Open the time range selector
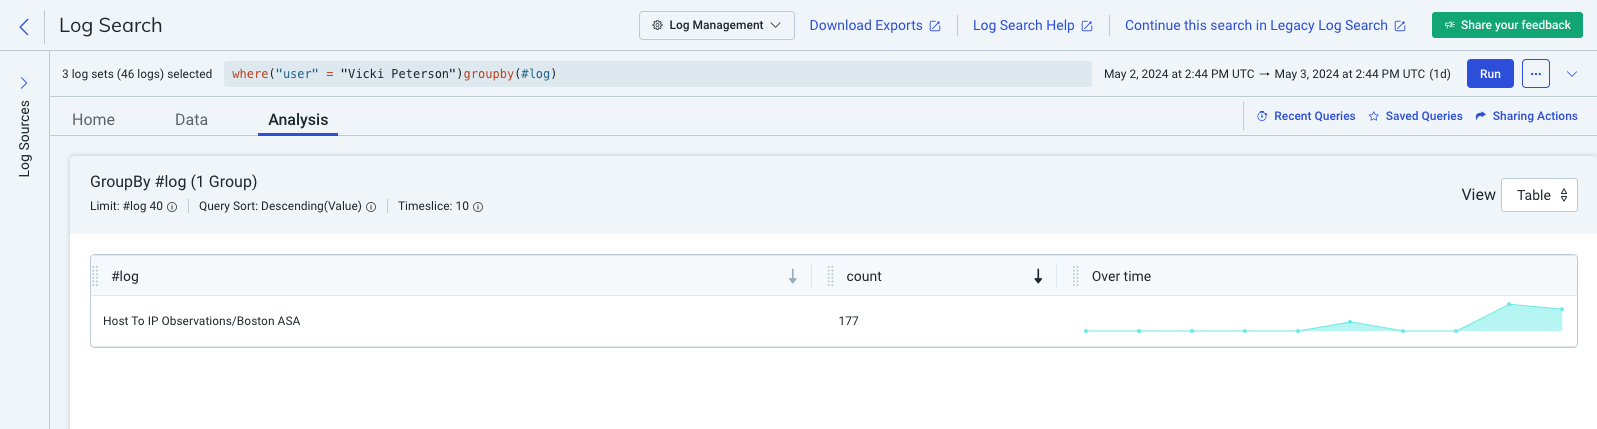This screenshot has height=429, width=1597. tap(1276, 74)
